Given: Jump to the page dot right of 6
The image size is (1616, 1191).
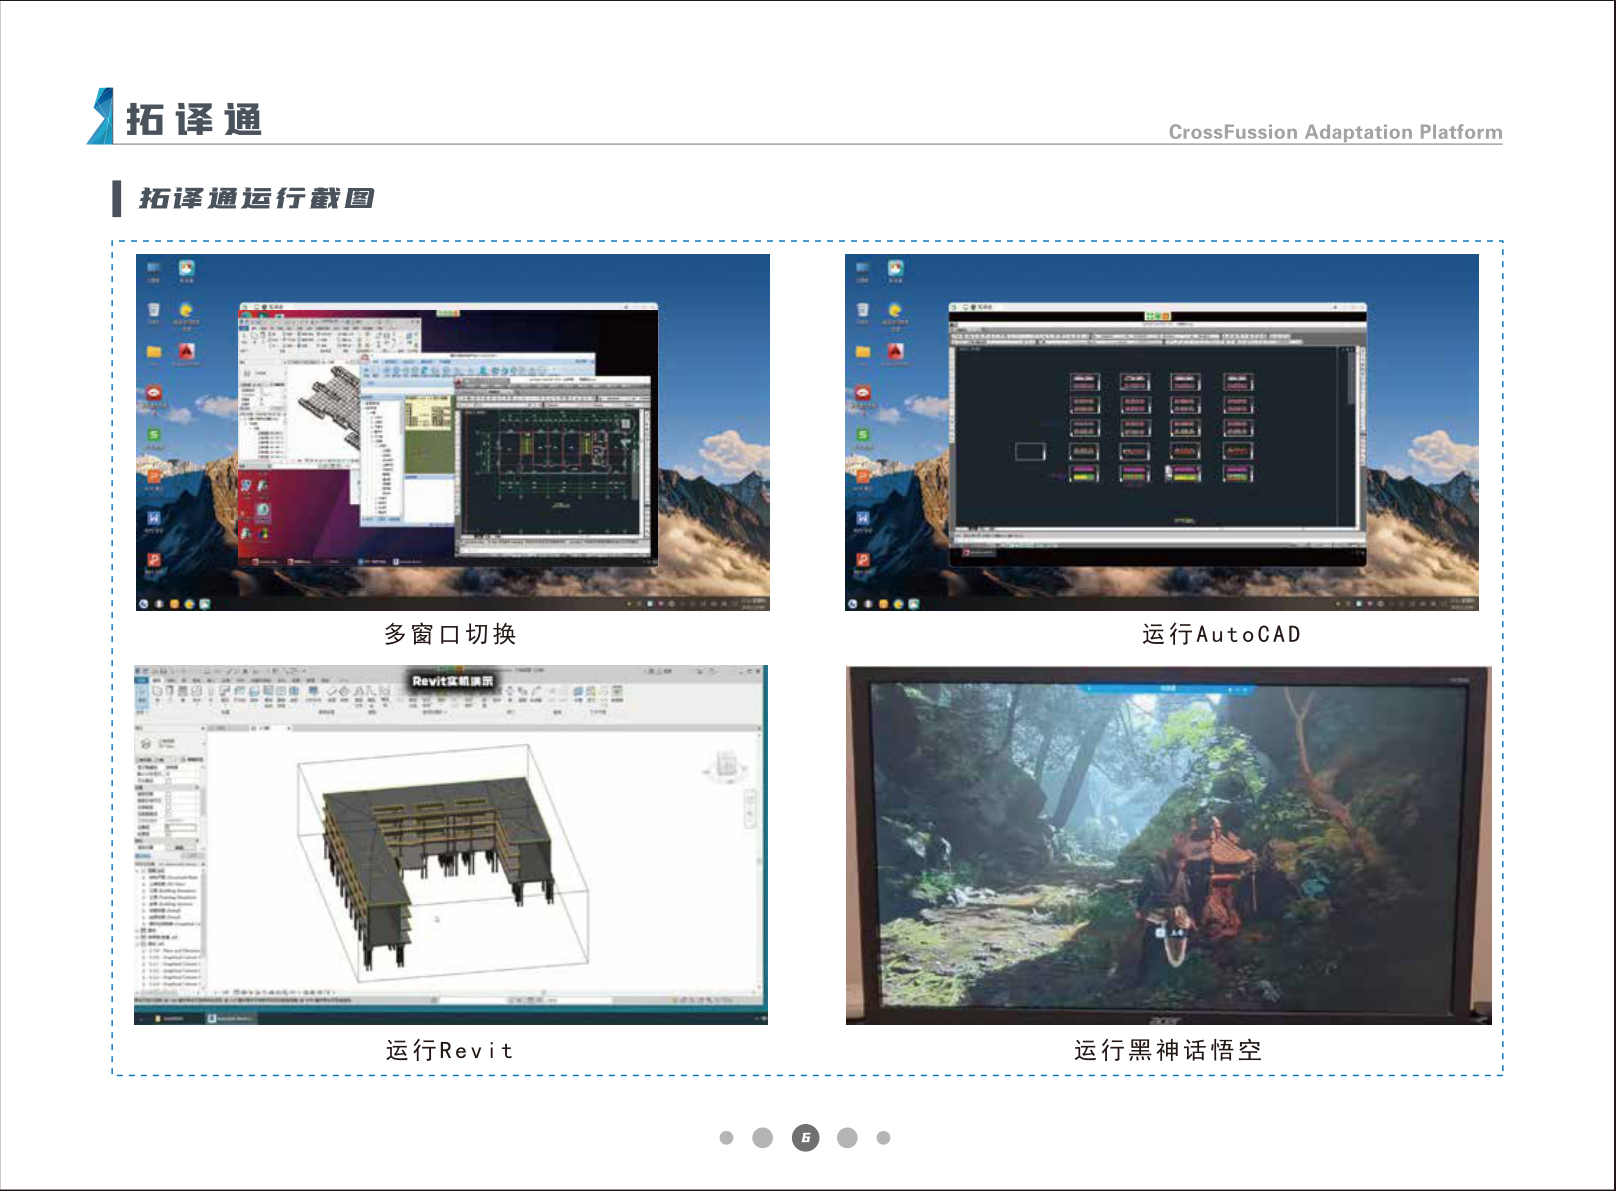Looking at the screenshot, I should click(x=847, y=1138).
